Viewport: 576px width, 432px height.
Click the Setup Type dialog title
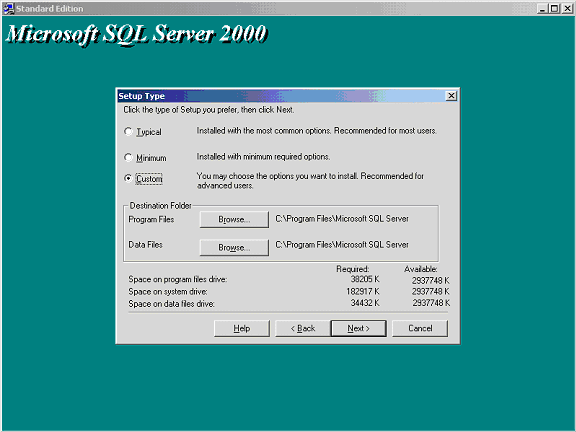(141, 96)
